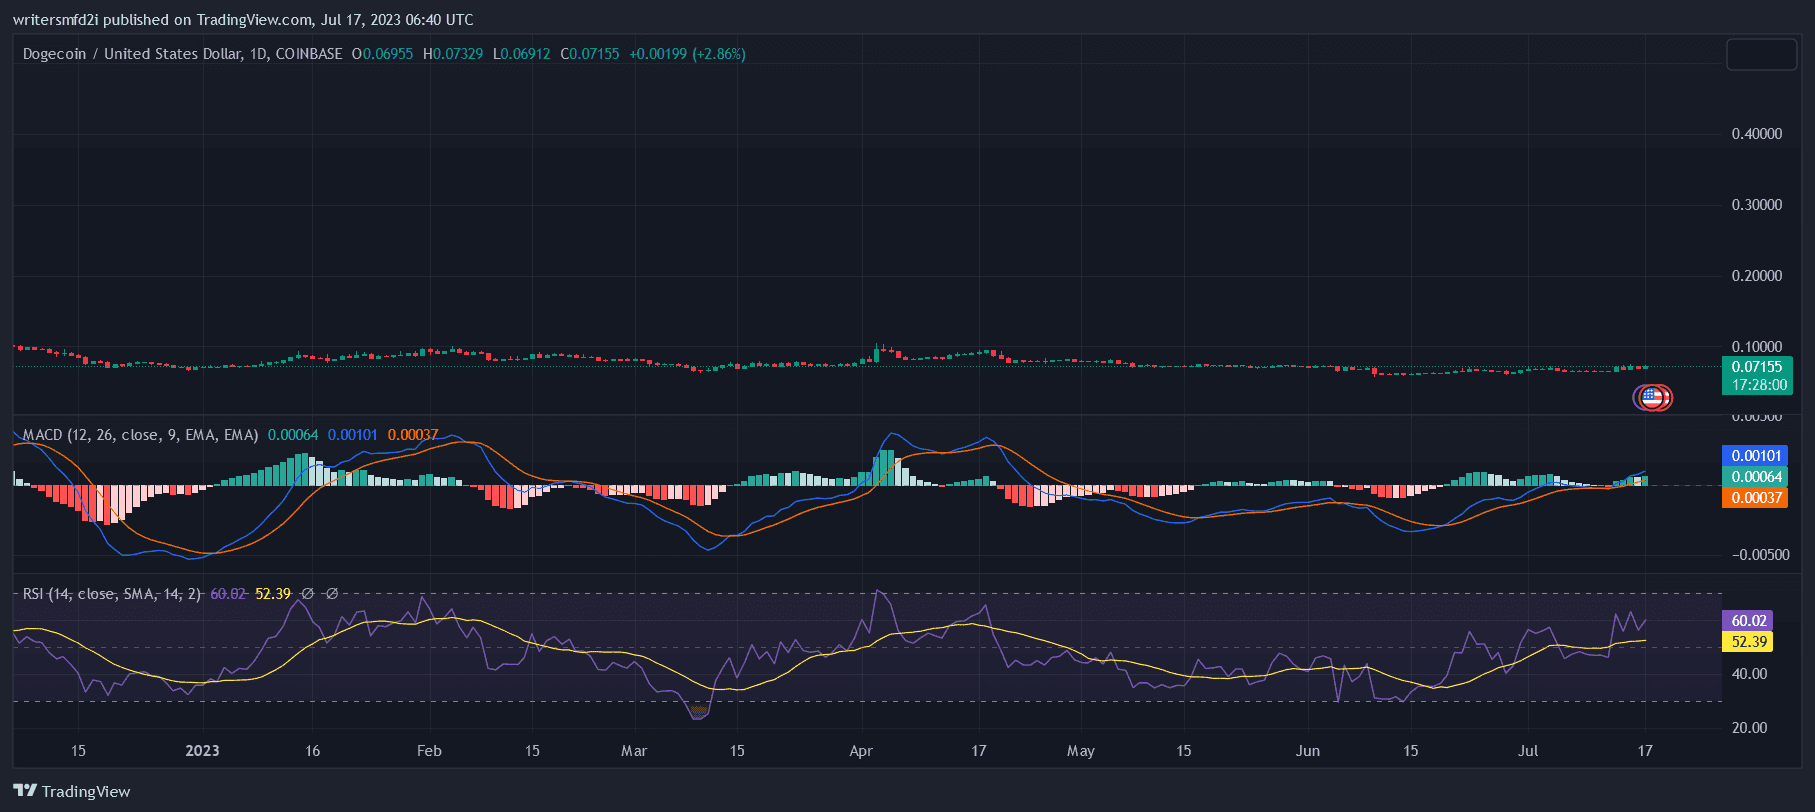Image resolution: width=1815 pixels, height=812 pixels.
Task: Click the current price label 0.07155 on the price axis
Action: pyautogui.click(x=1757, y=367)
